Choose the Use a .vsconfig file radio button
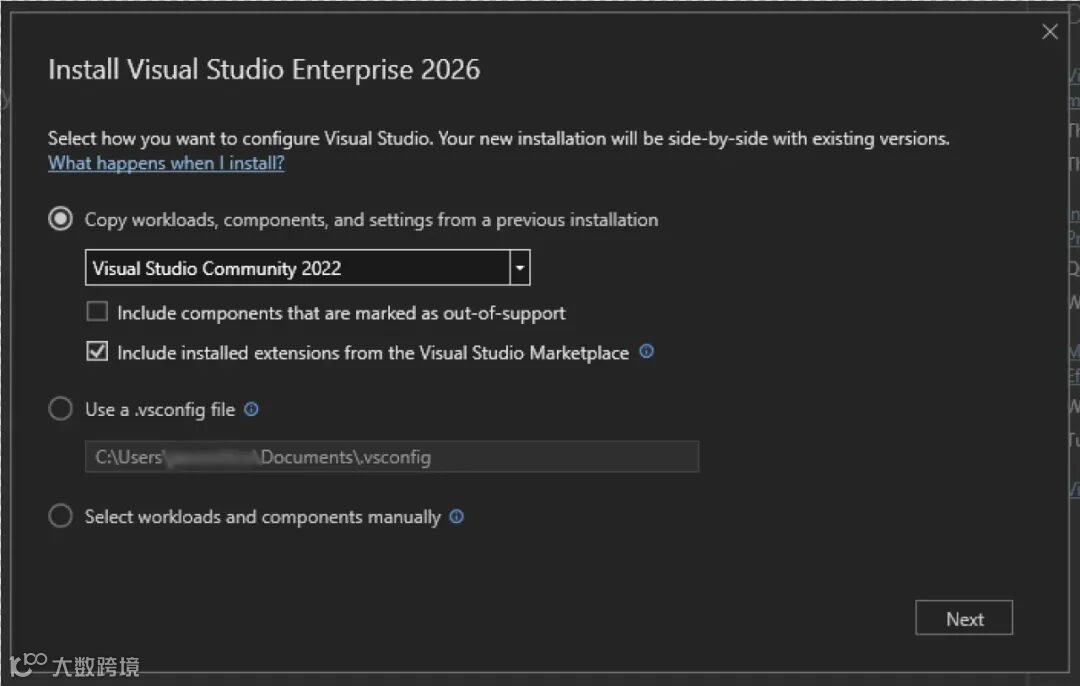 click(x=61, y=409)
